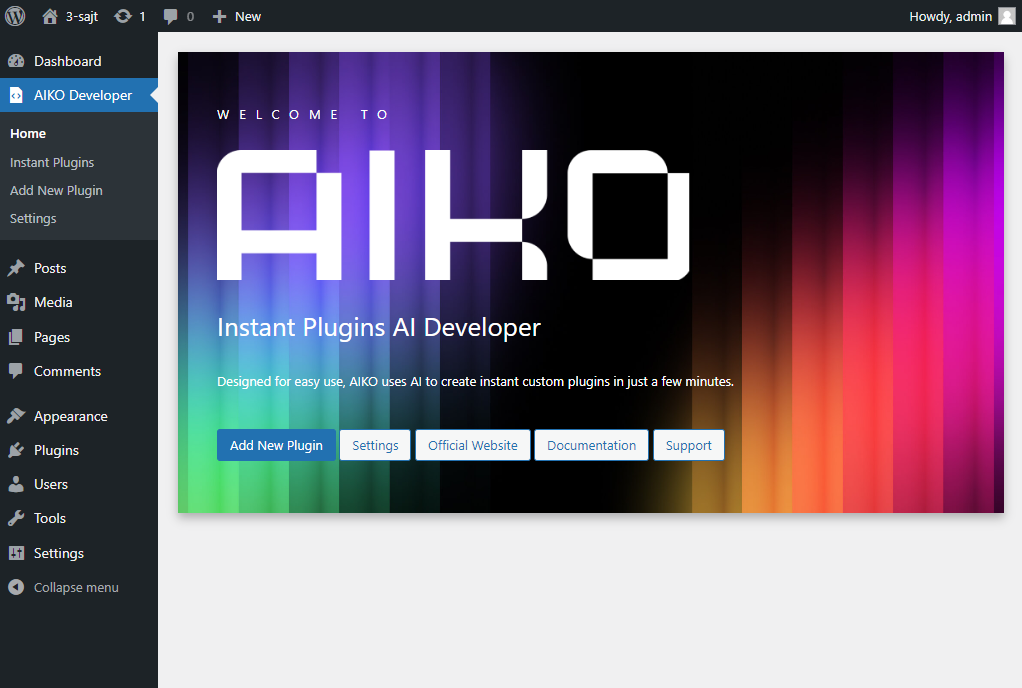
Task: Open Posts menu
Action: pyautogui.click(x=50, y=268)
